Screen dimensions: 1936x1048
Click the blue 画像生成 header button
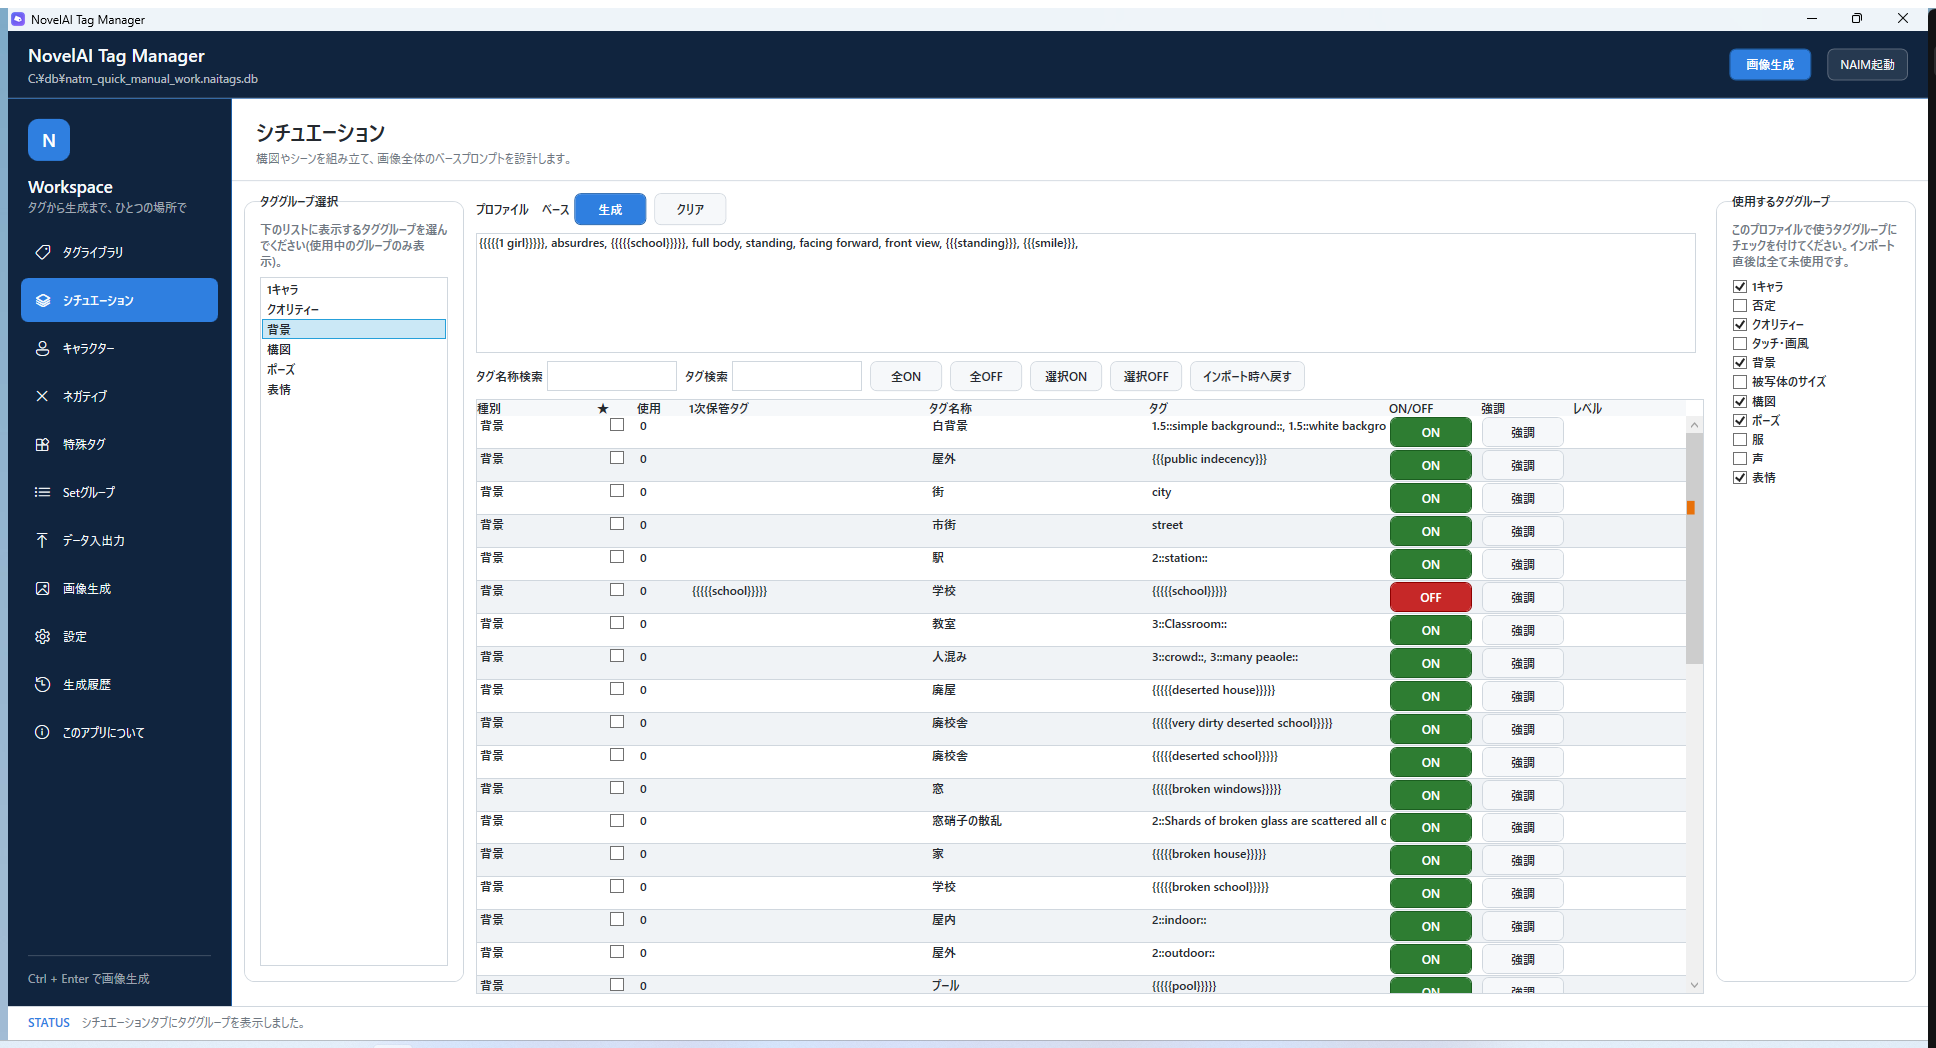(1770, 64)
